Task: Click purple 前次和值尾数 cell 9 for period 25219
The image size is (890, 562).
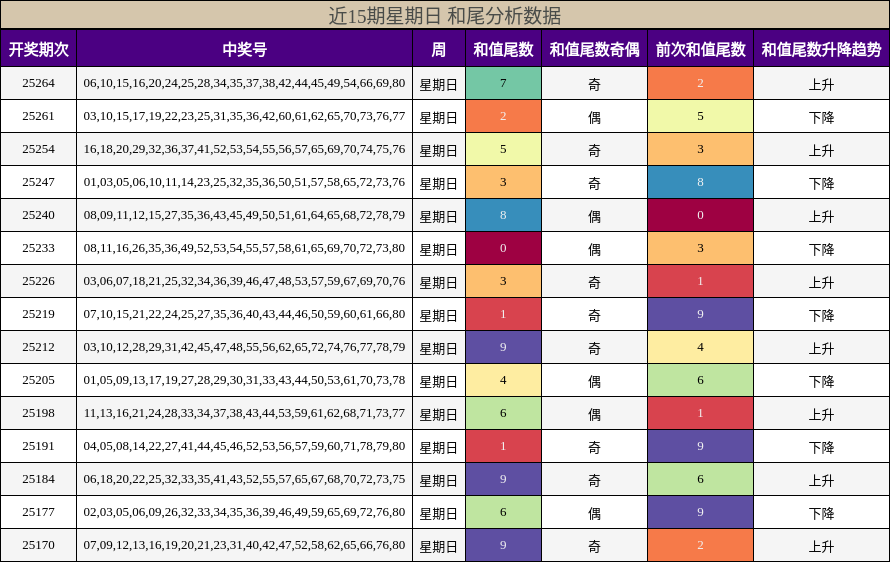Action: (700, 314)
